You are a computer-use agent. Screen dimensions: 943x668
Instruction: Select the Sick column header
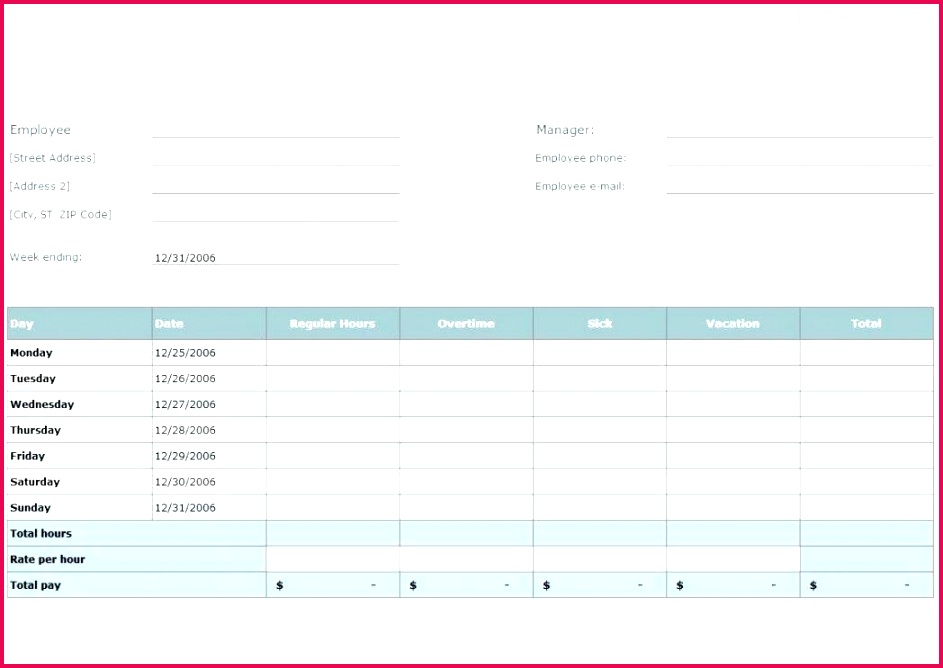pyautogui.click(x=600, y=323)
